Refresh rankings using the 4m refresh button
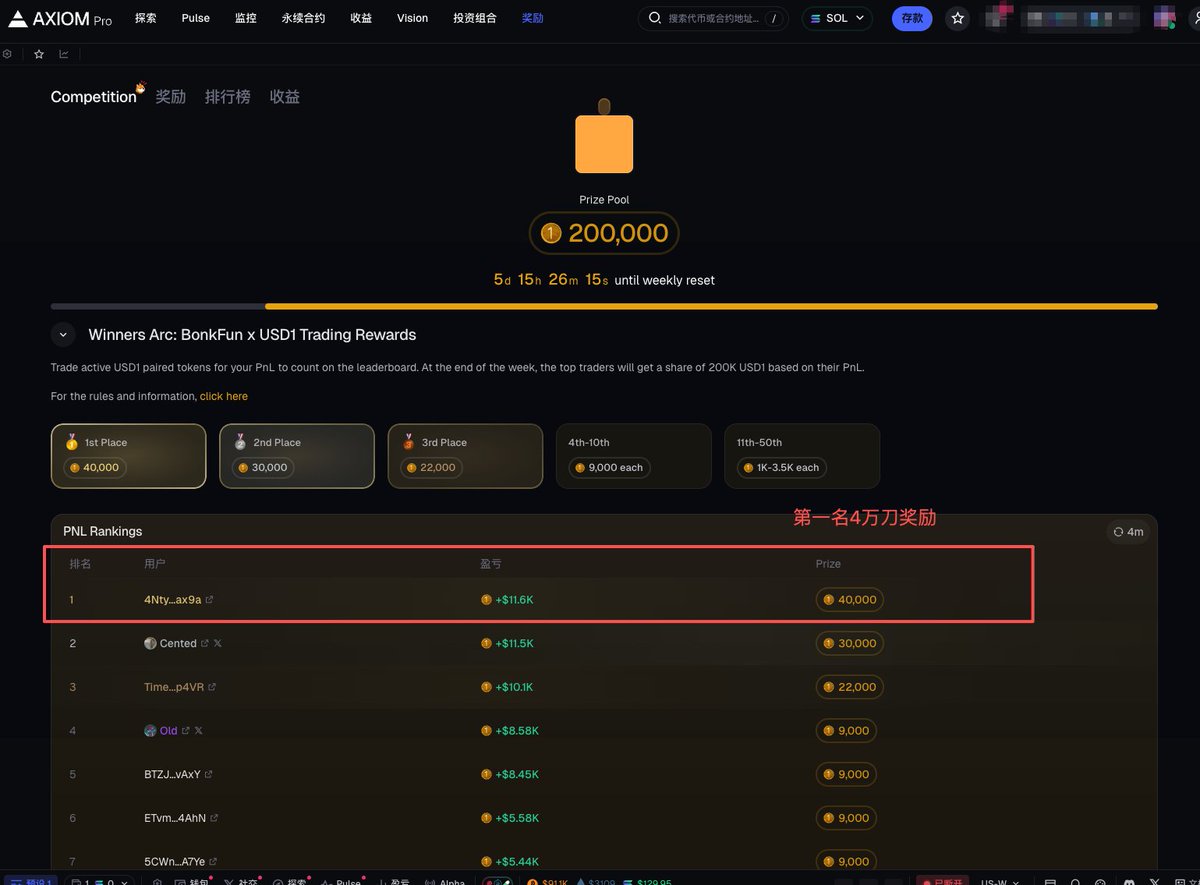This screenshot has width=1200, height=885. tap(1128, 532)
